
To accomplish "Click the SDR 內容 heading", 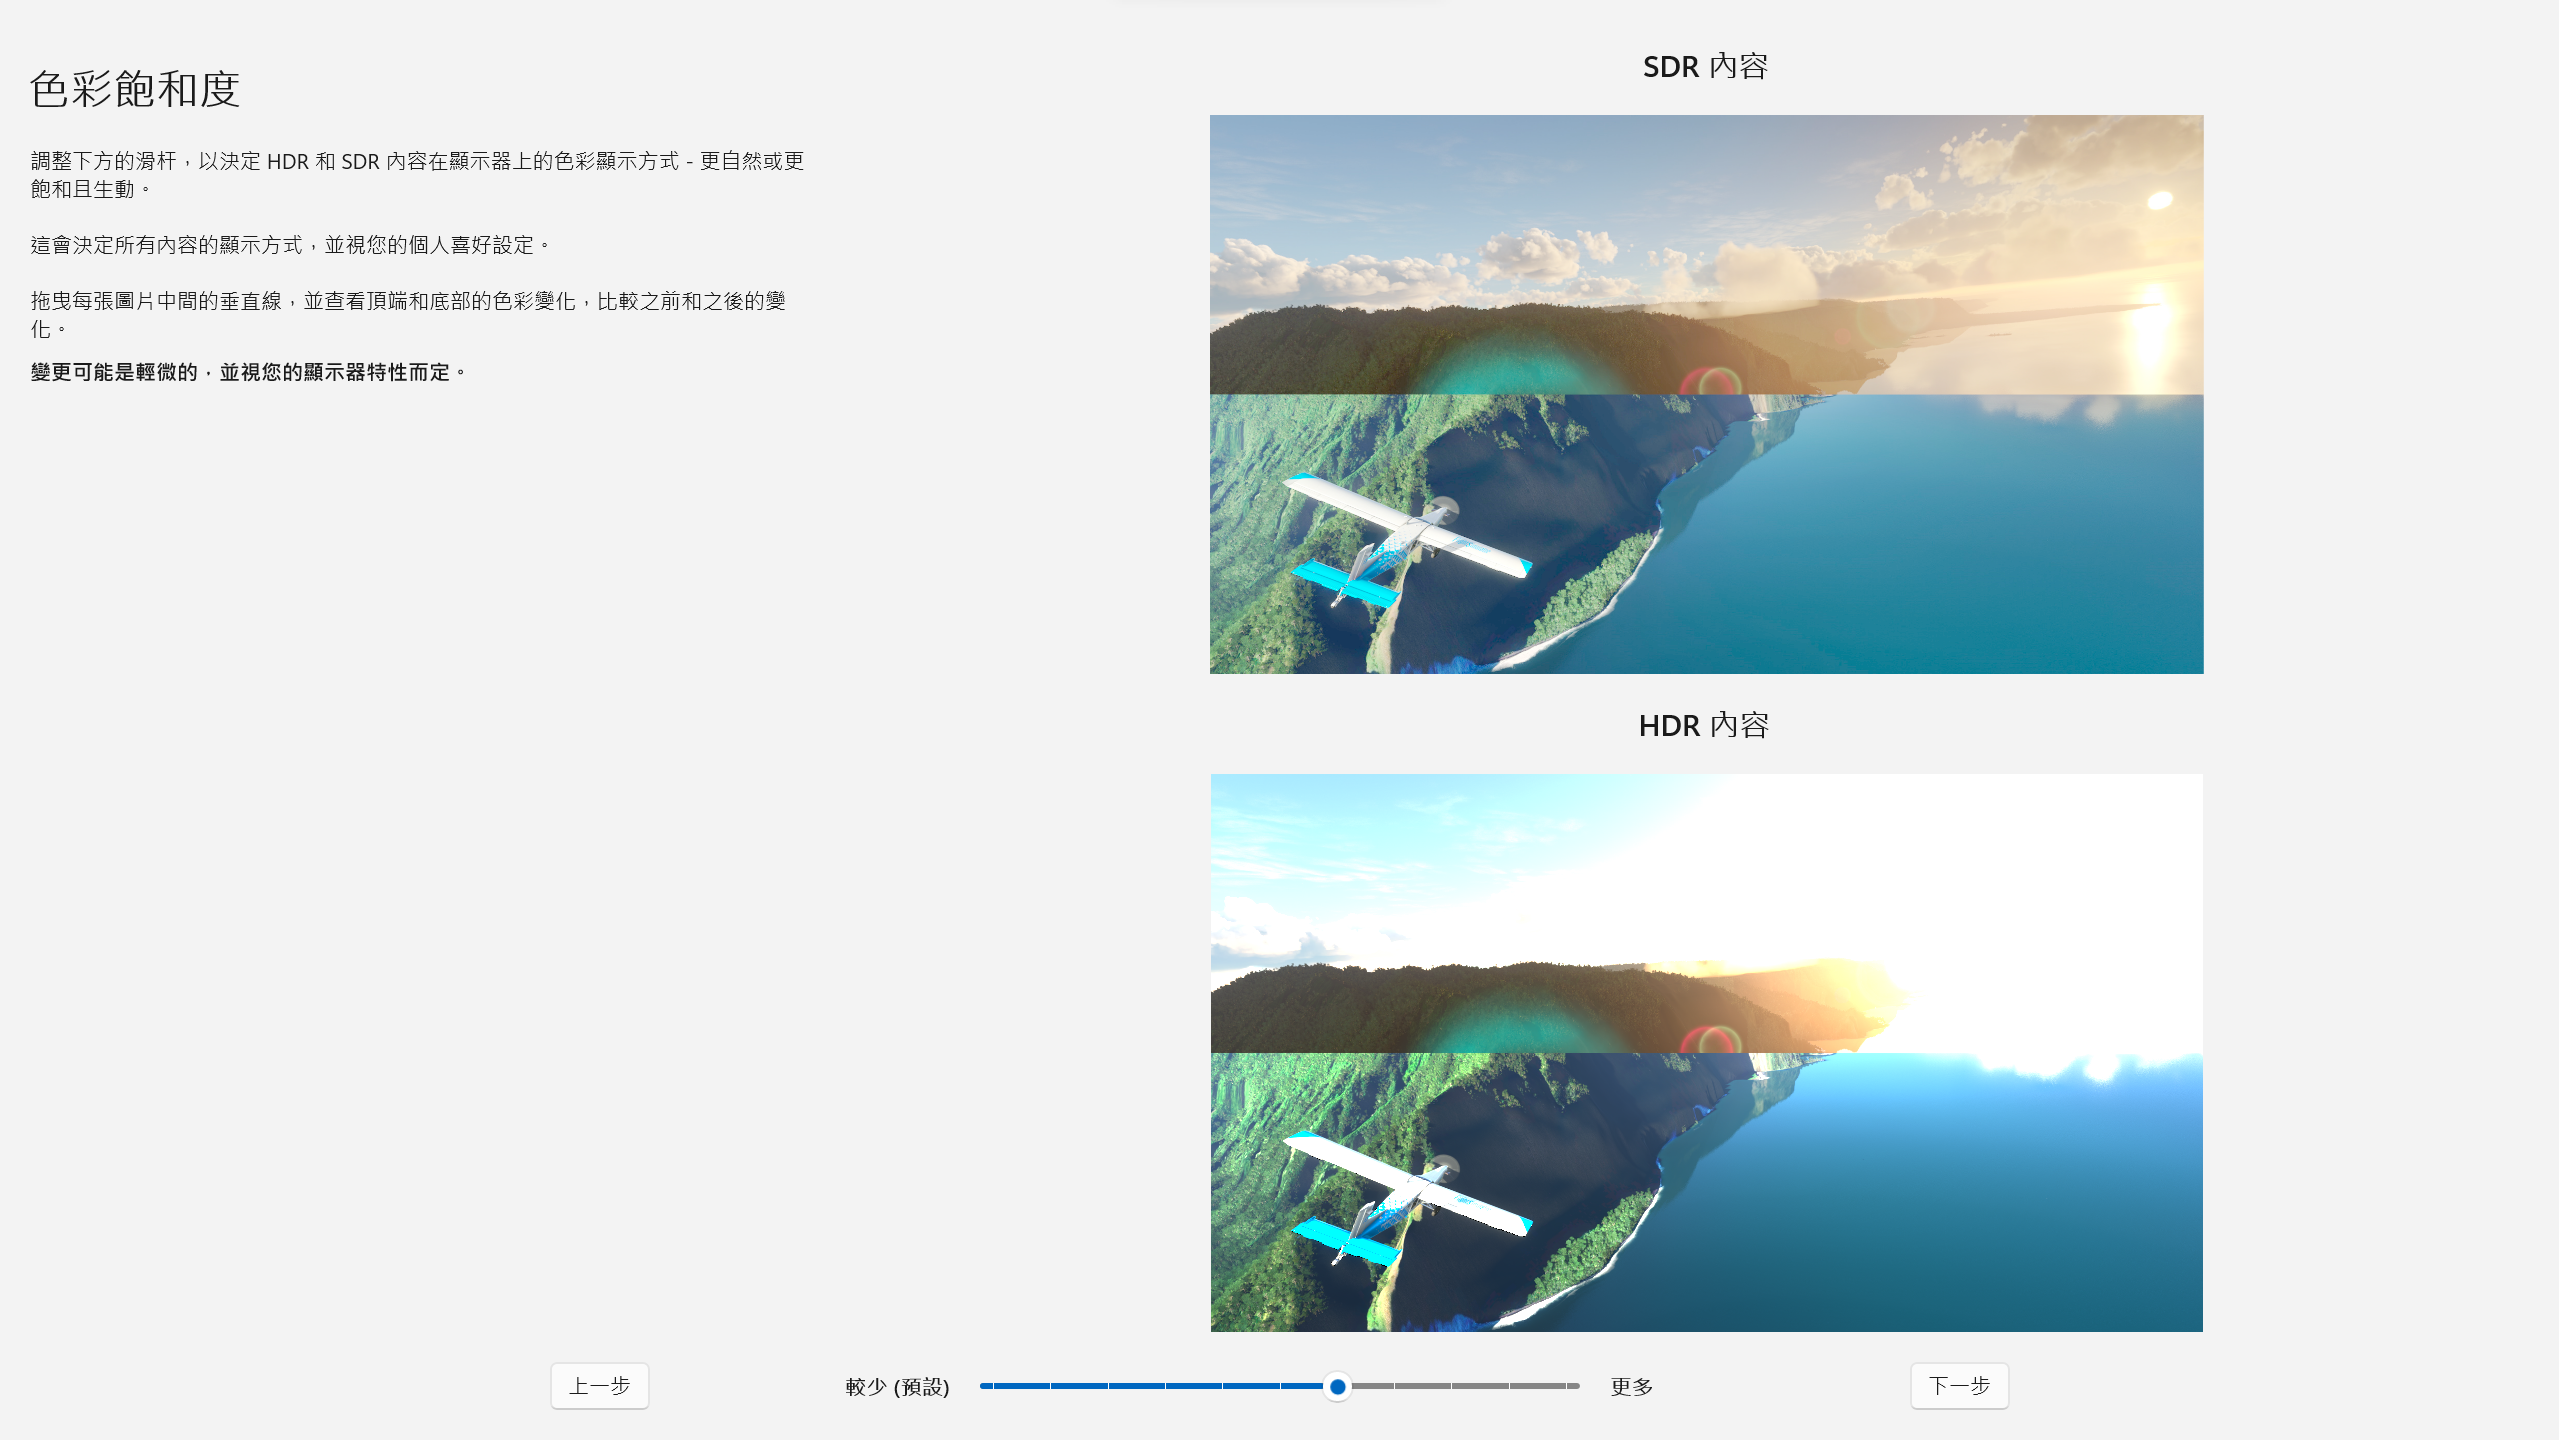I will [x=1705, y=66].
